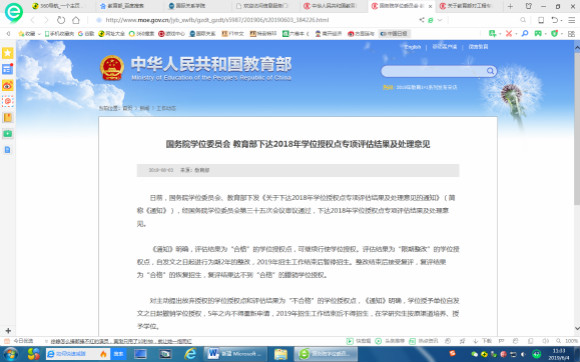This screenshot has height=362, width=580.
Task: Open the orange book icon in the sidebar
Action: point(8,118)
